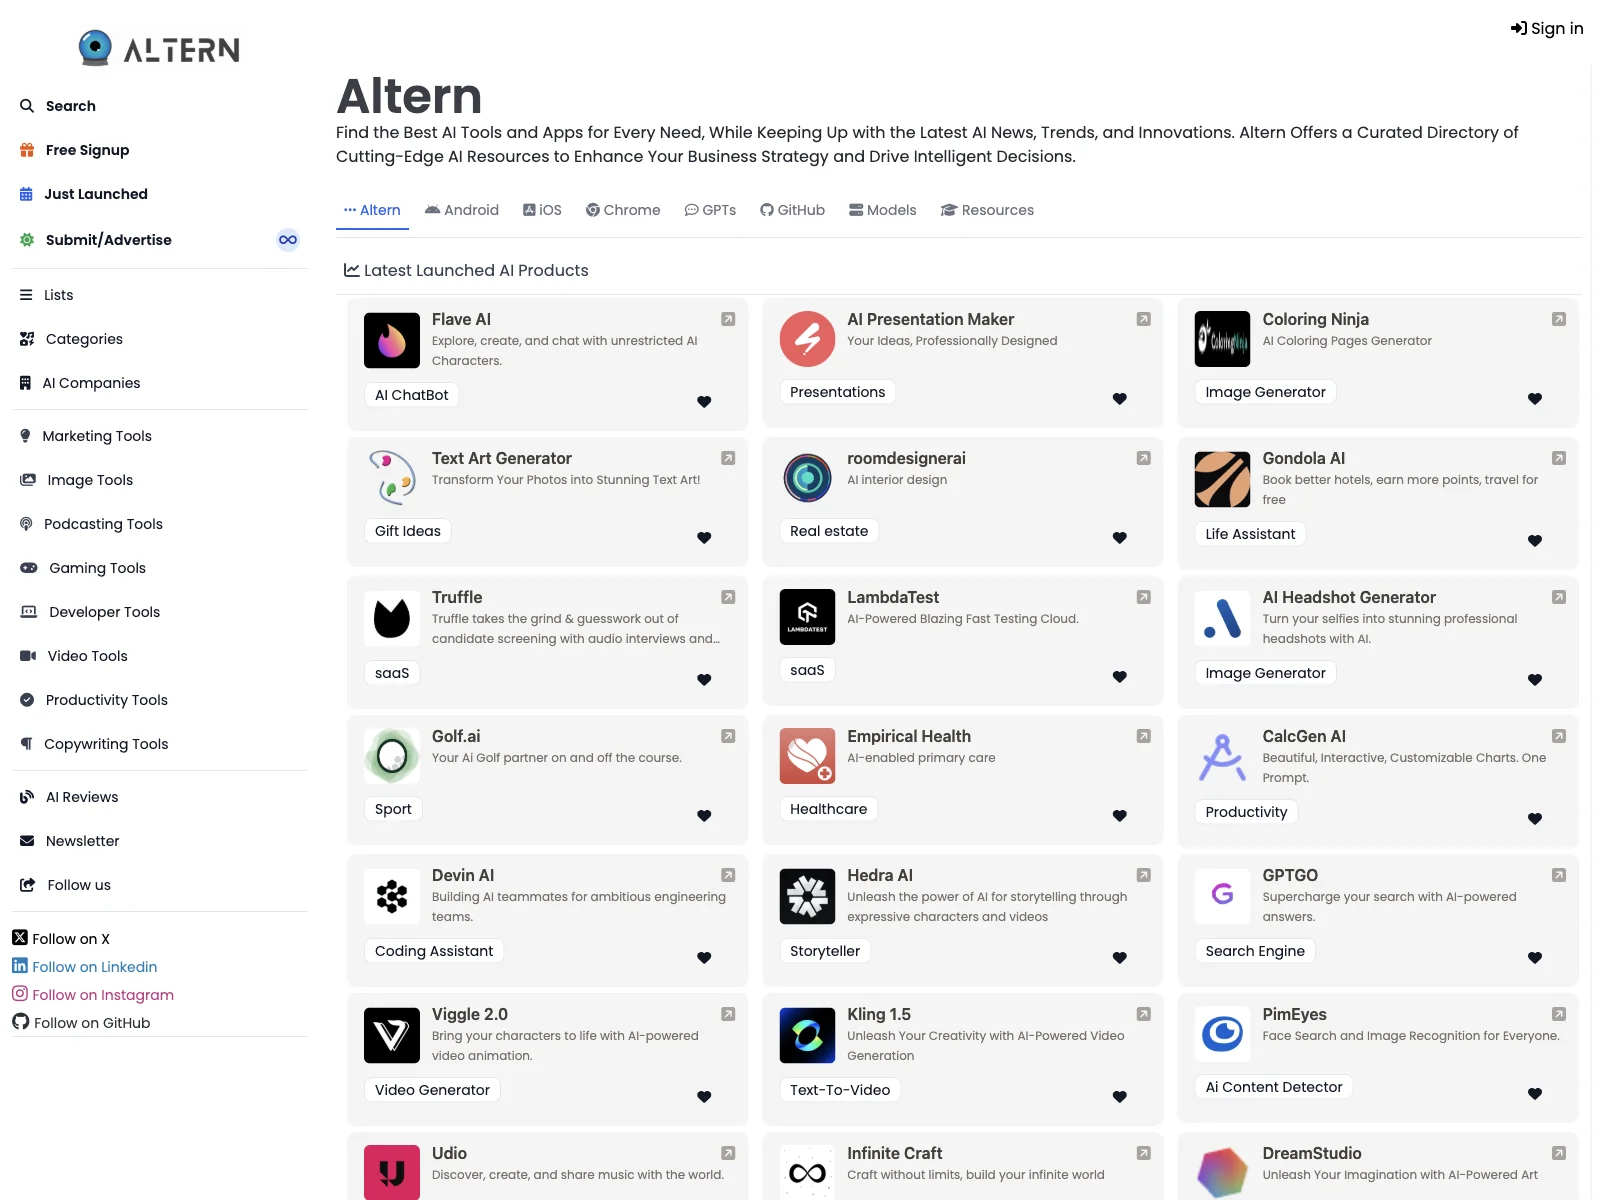Open external link for AI Presentation Maker
Image resolution: width=1600 pixels, height=1200 pixels.
click(x=1143, y=319)
